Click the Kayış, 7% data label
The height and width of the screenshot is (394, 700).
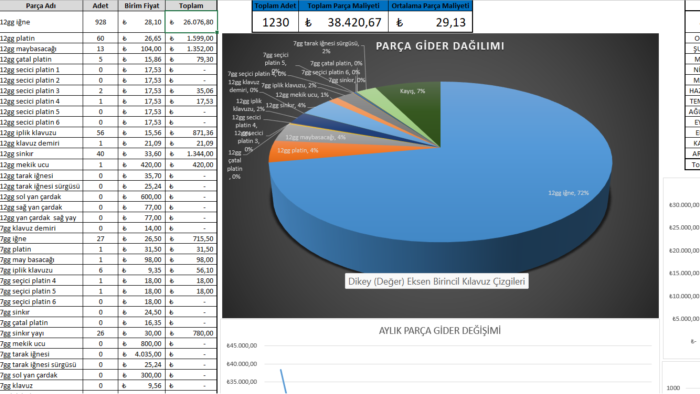412,91
